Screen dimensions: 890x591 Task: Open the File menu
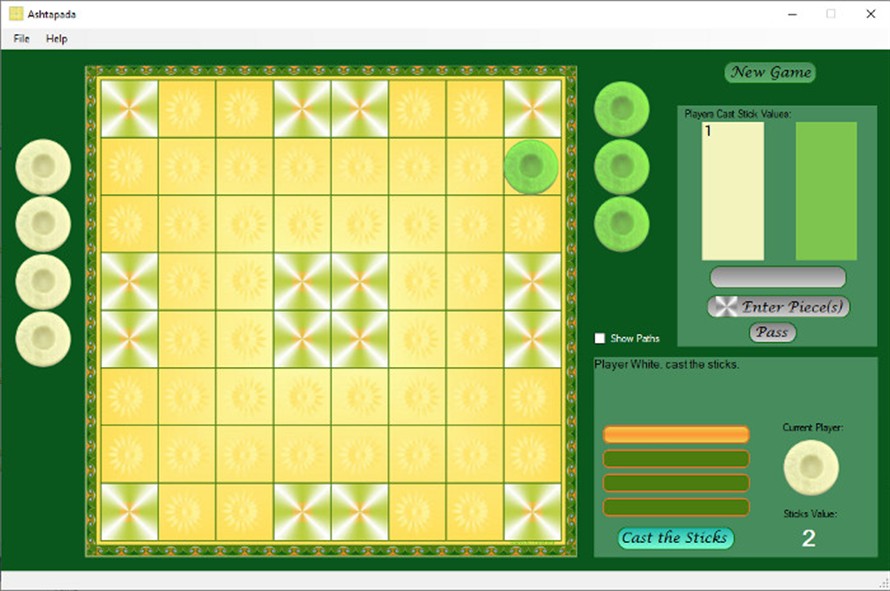21,39
